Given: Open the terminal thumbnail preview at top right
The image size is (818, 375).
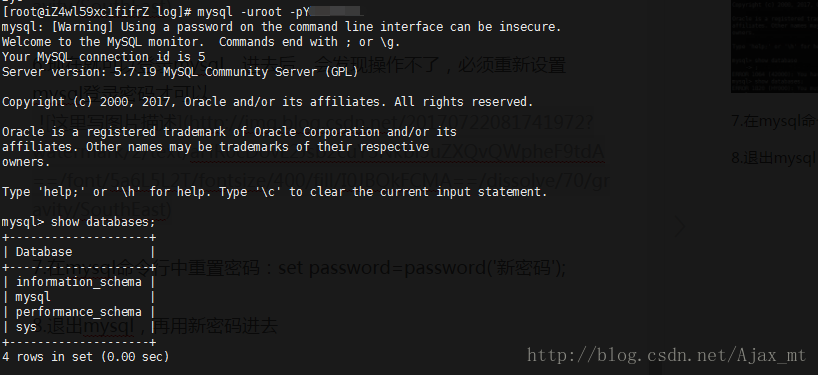Looking at the screenshot, I should (774, 46).
